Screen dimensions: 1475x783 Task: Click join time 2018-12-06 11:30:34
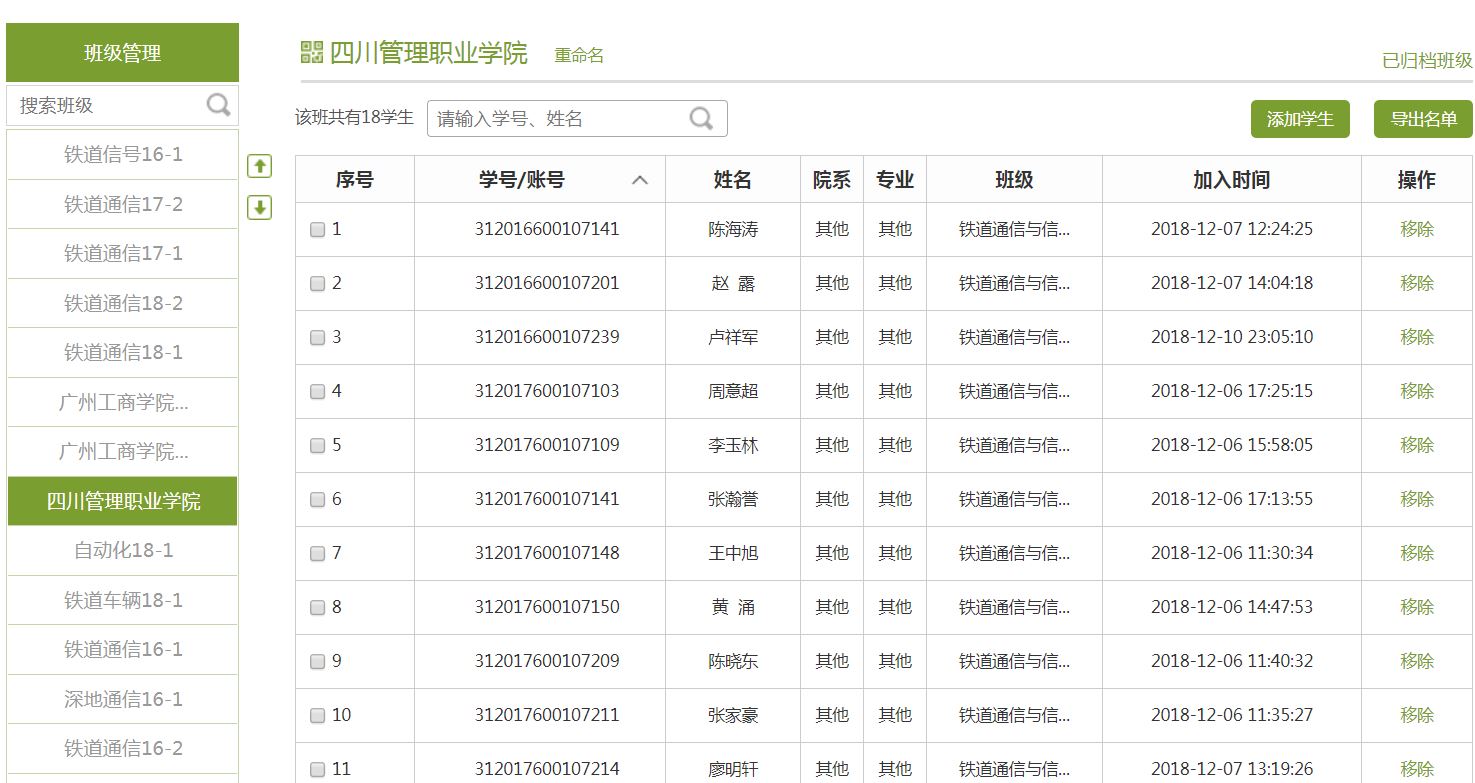pyautogui.click(x=1232, y=553)
